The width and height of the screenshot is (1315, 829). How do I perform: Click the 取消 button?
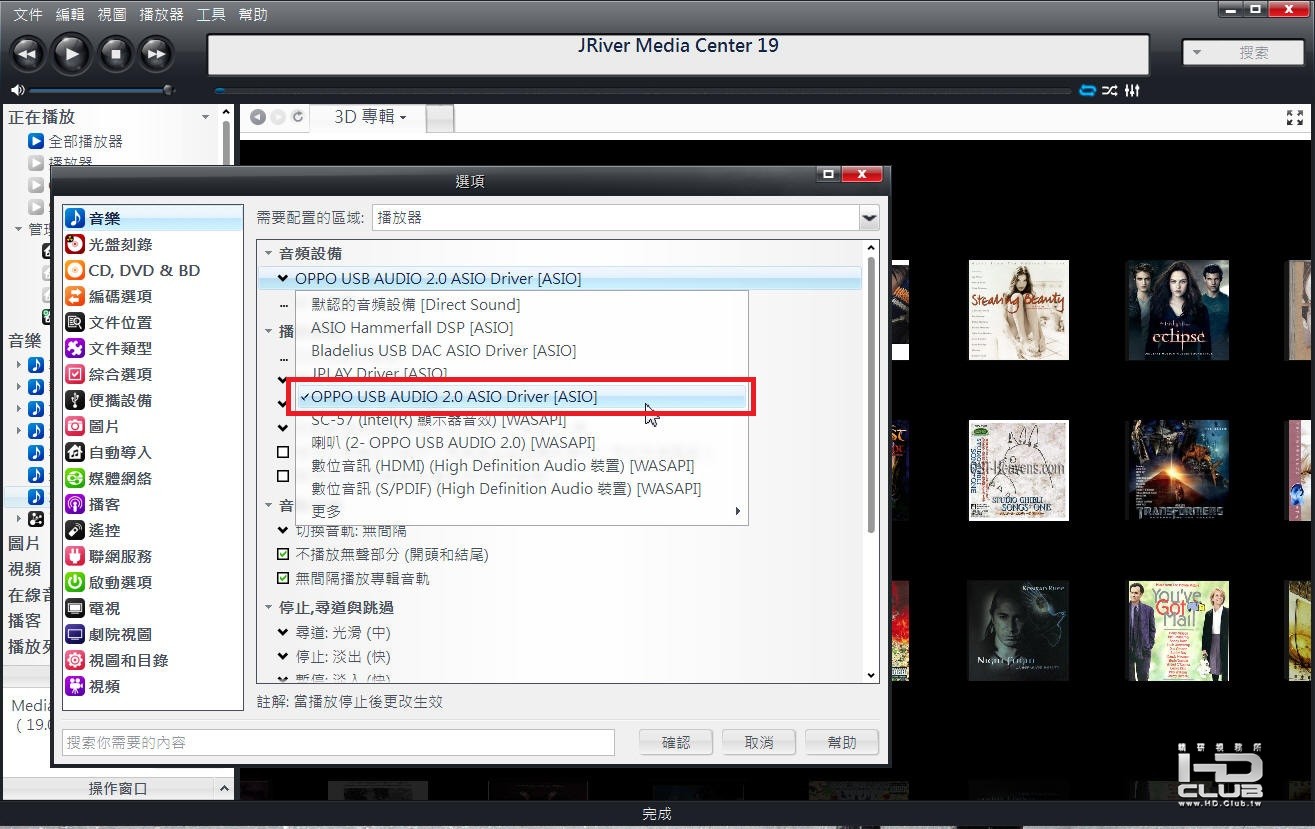pos(759,742)
